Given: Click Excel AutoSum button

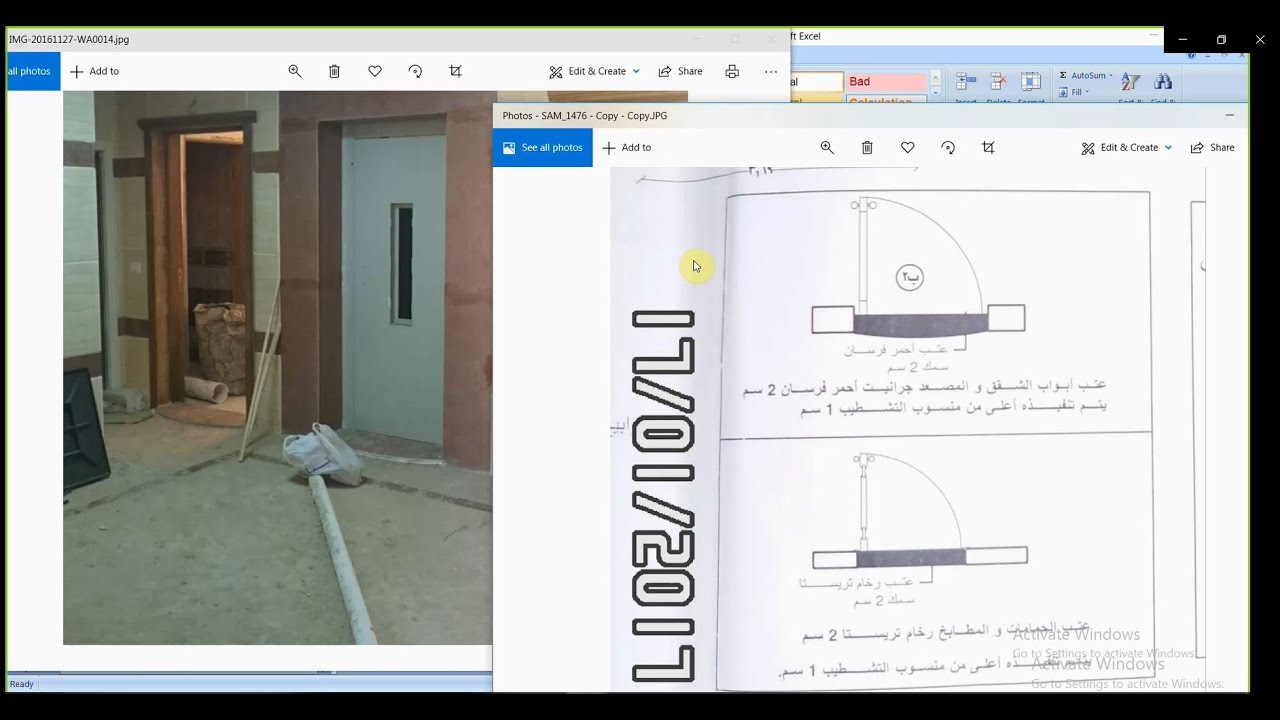Looking at the screenshot, I should 1081,75.
